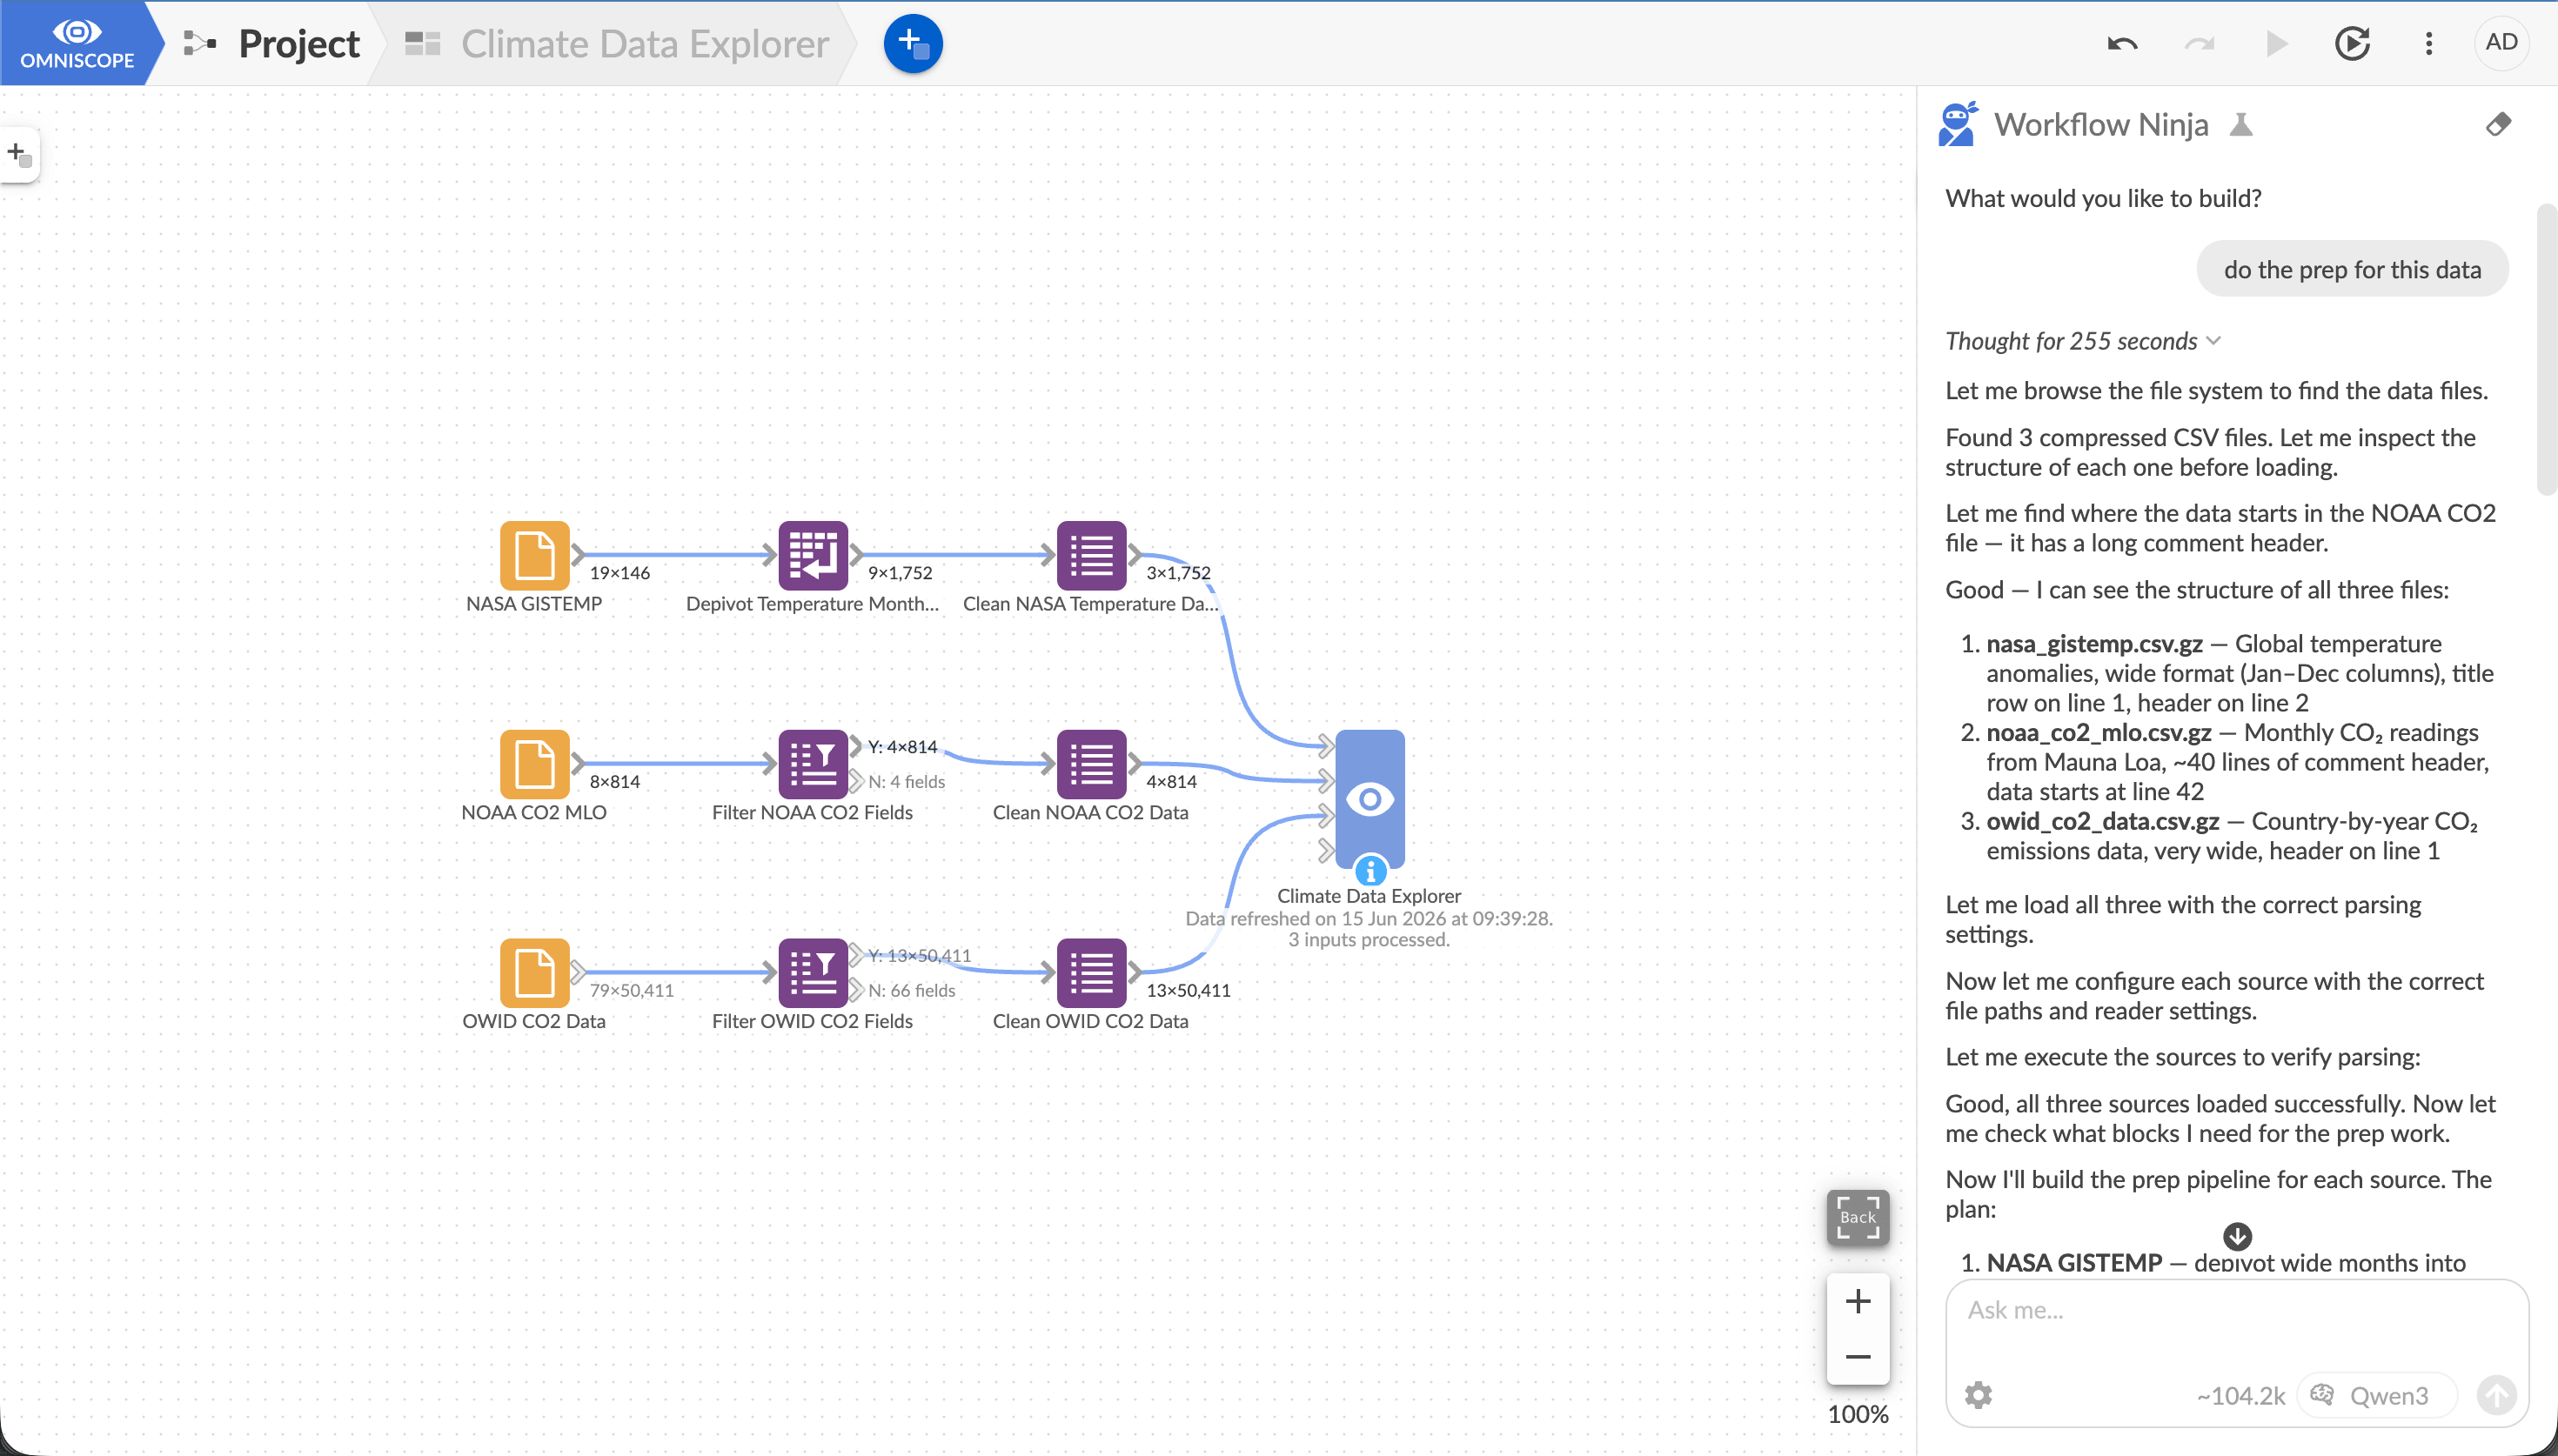2558x1456 pixels.
Task: Click the ~104.2k token count
Action: (x=2240, y=1396)
